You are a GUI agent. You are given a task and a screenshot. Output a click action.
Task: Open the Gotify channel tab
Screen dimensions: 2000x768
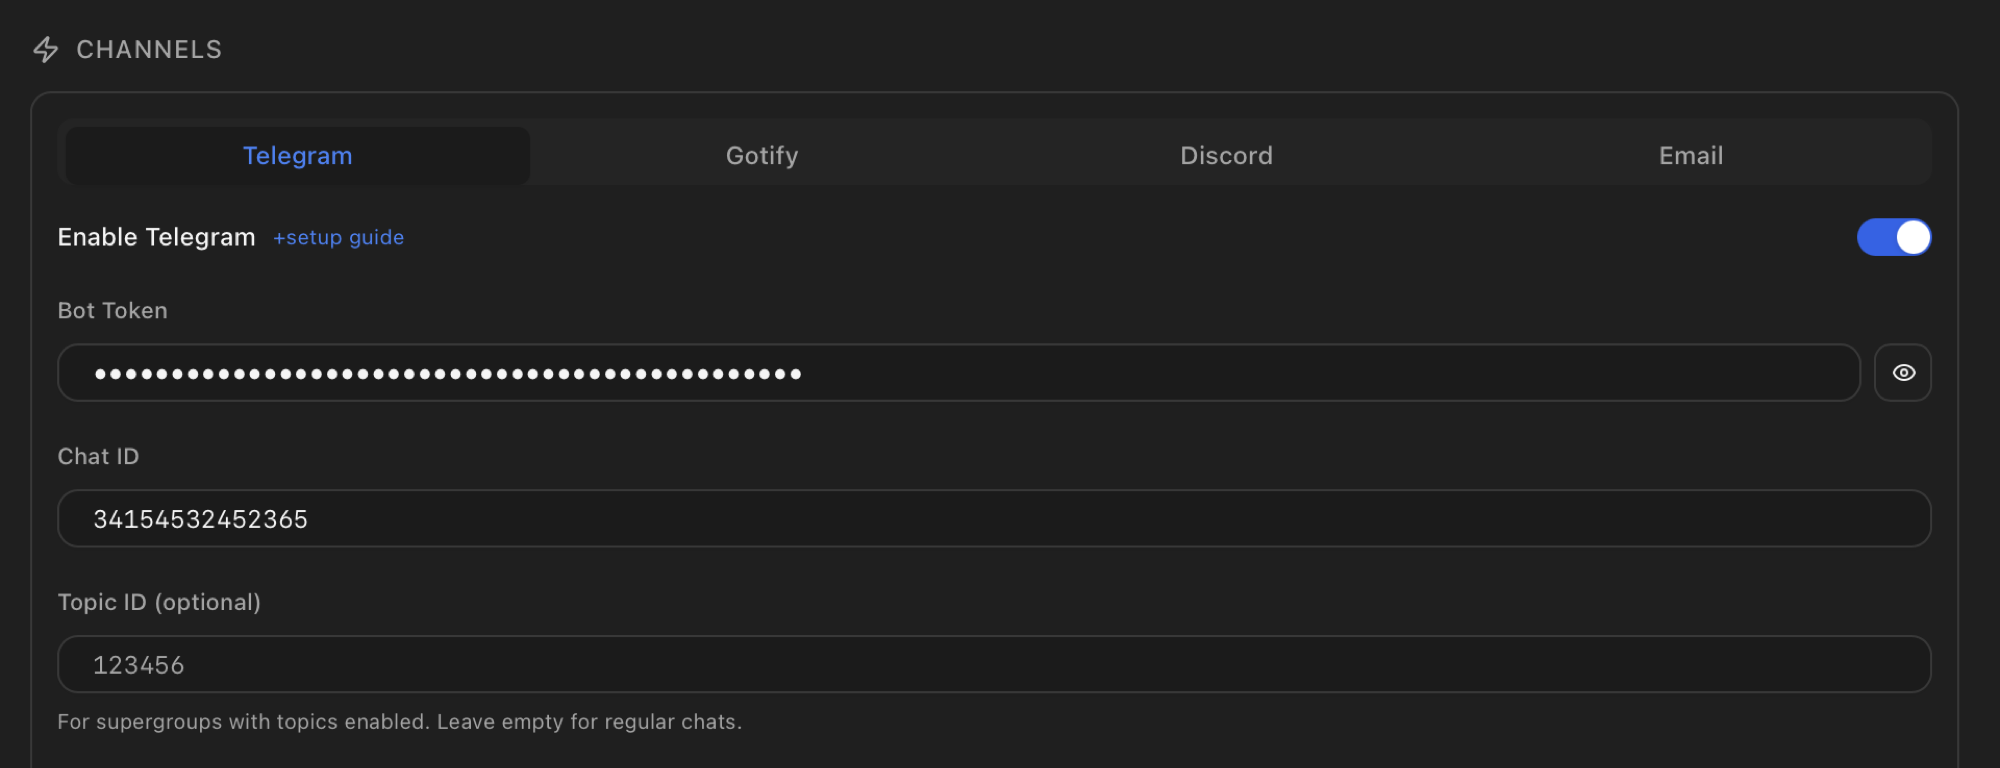point(762,156)
